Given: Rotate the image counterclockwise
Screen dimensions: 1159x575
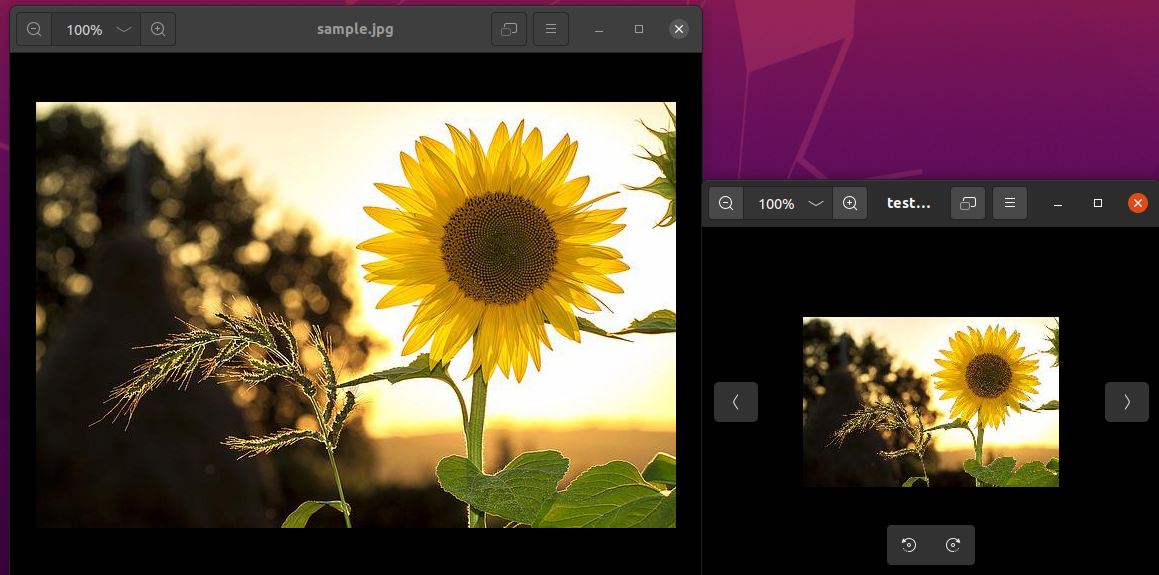Looking at the screenshot, I should pyautogui.click(x=909, y=545).
